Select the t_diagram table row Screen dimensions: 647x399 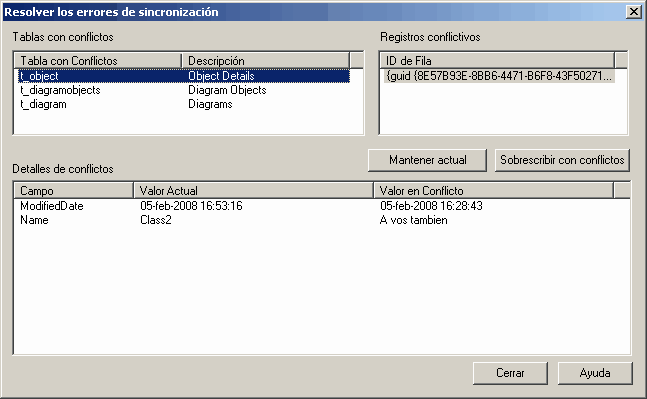(184, 104)
